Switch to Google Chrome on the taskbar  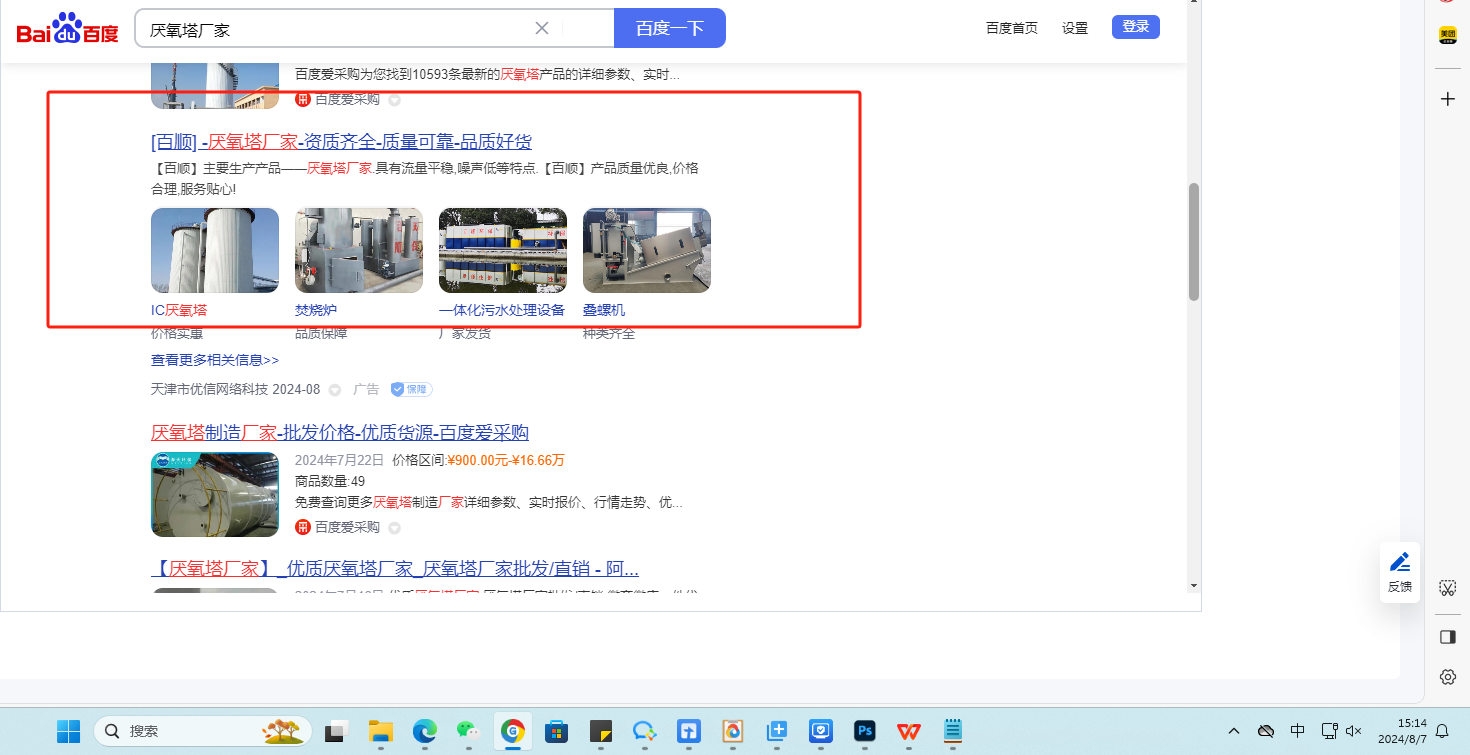tap(513, 731)
